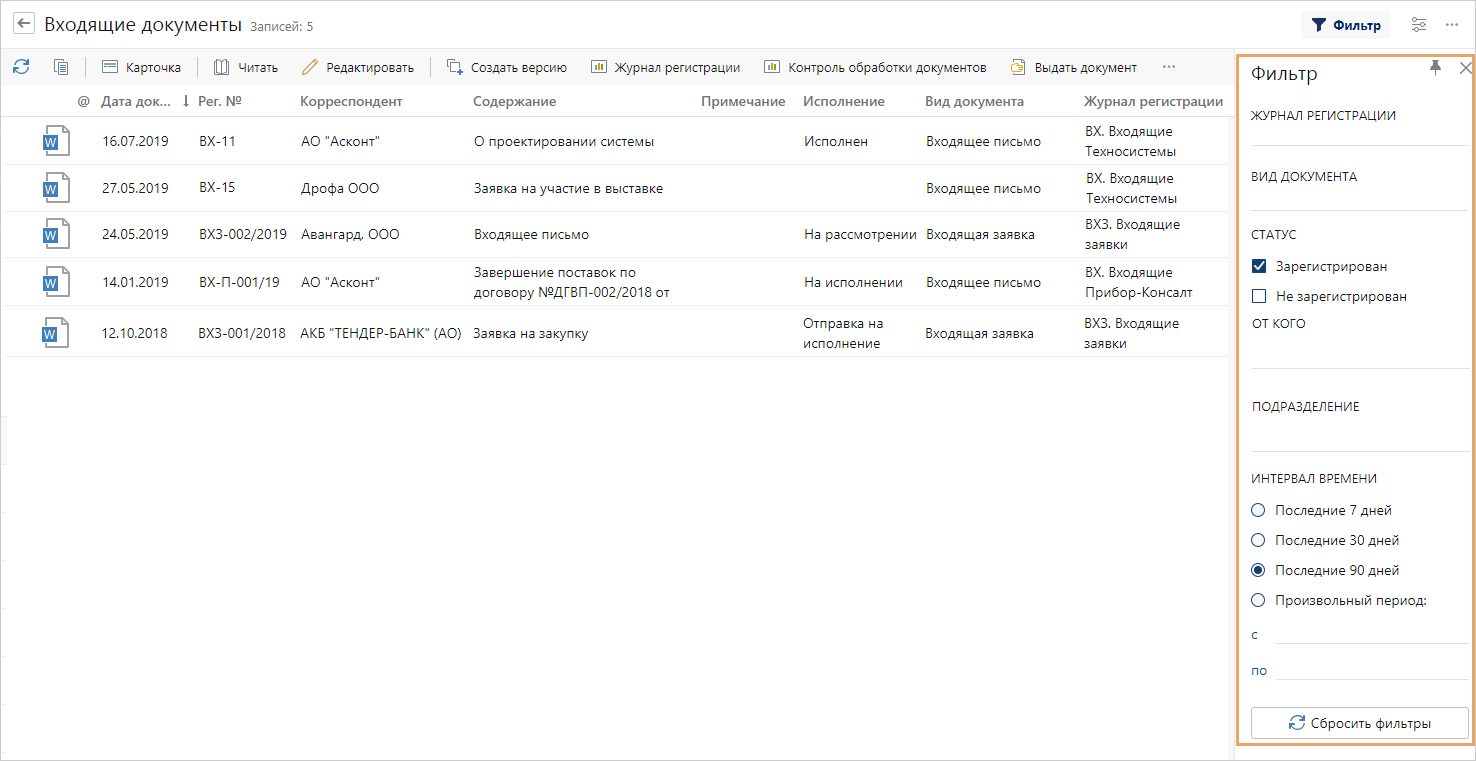Open Карточка from the toolbar
Viewport: 1476px width, 761px height.
click(141, 67)
